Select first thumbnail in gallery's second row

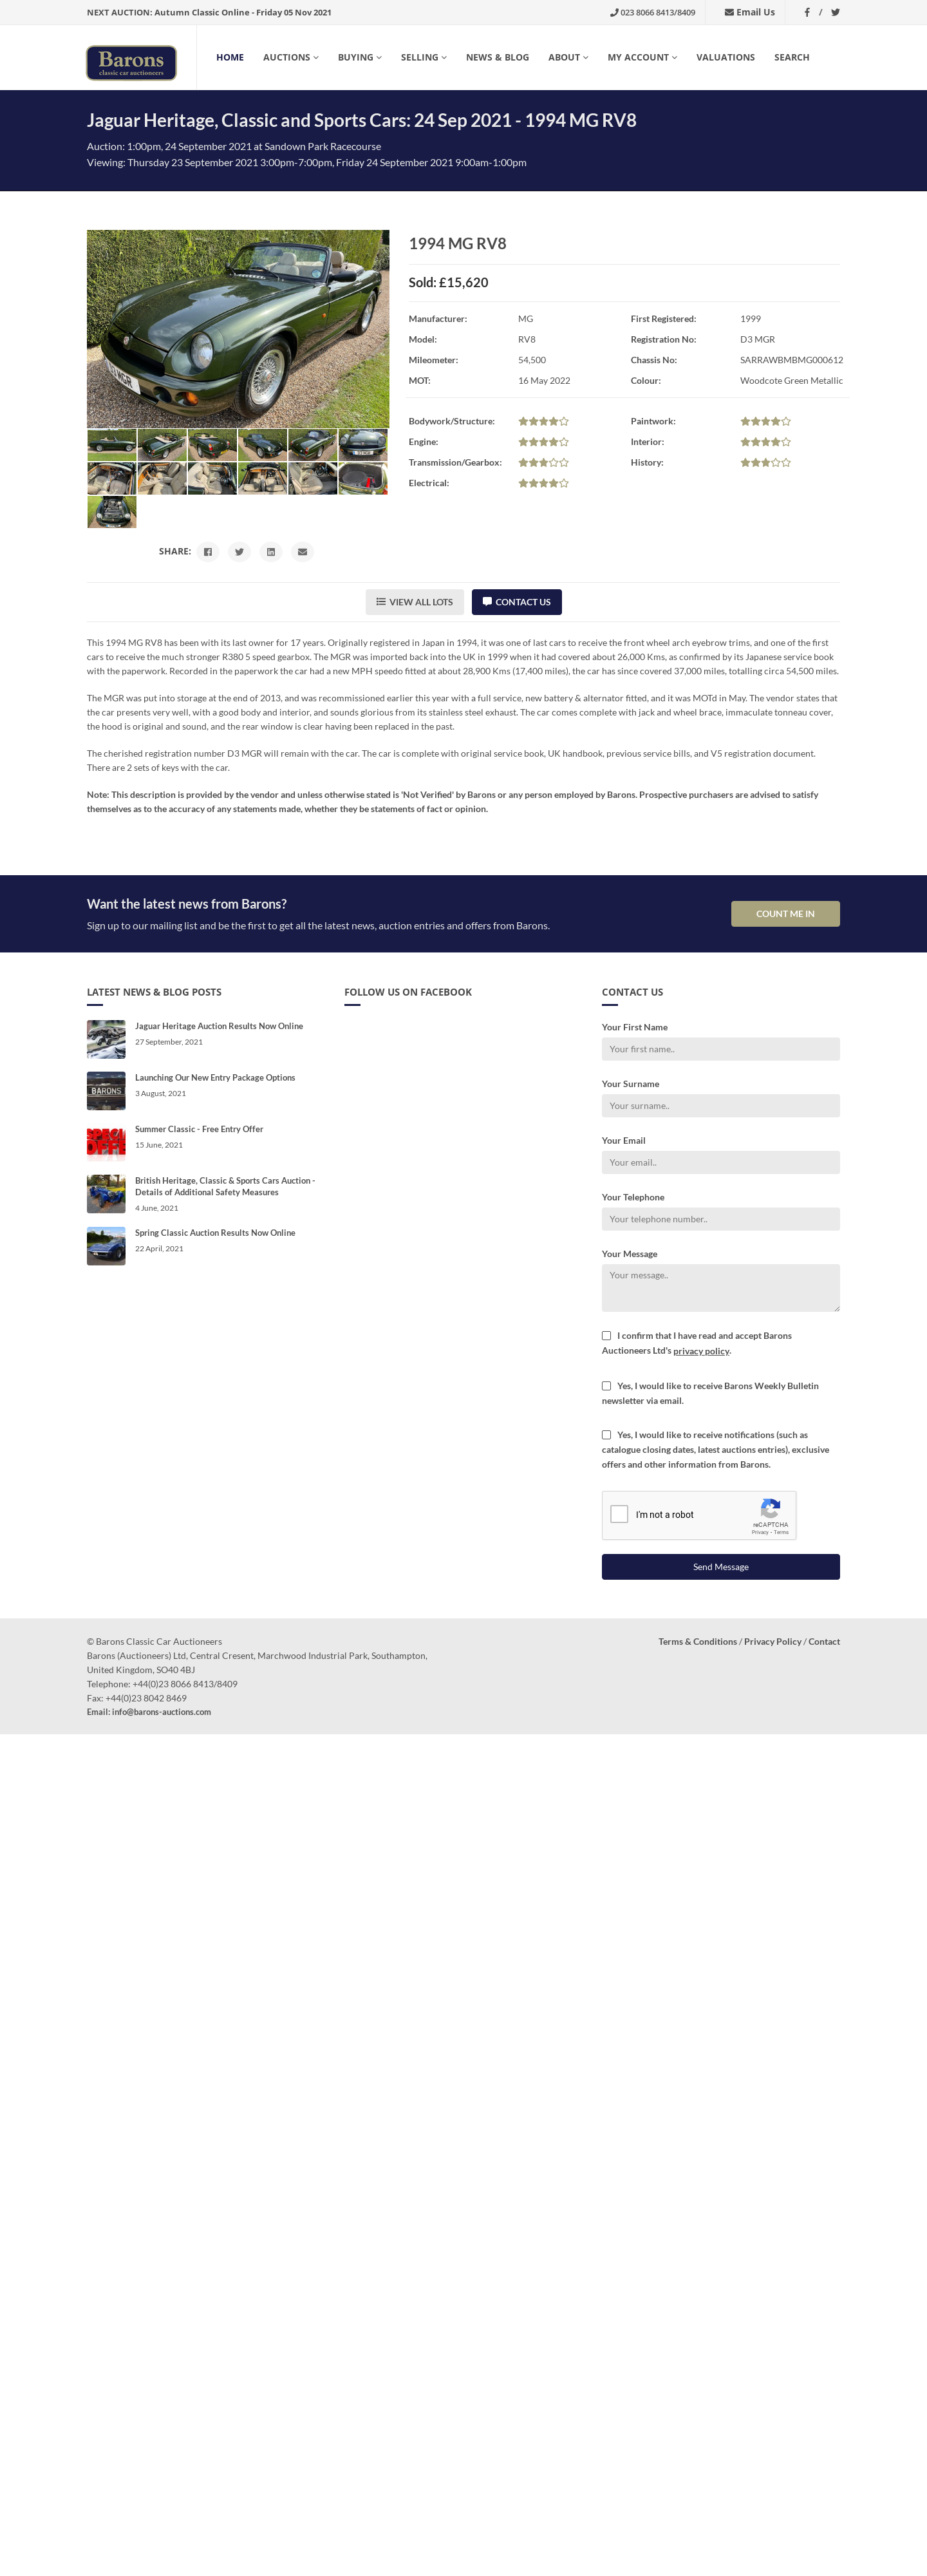pos(112,478)
